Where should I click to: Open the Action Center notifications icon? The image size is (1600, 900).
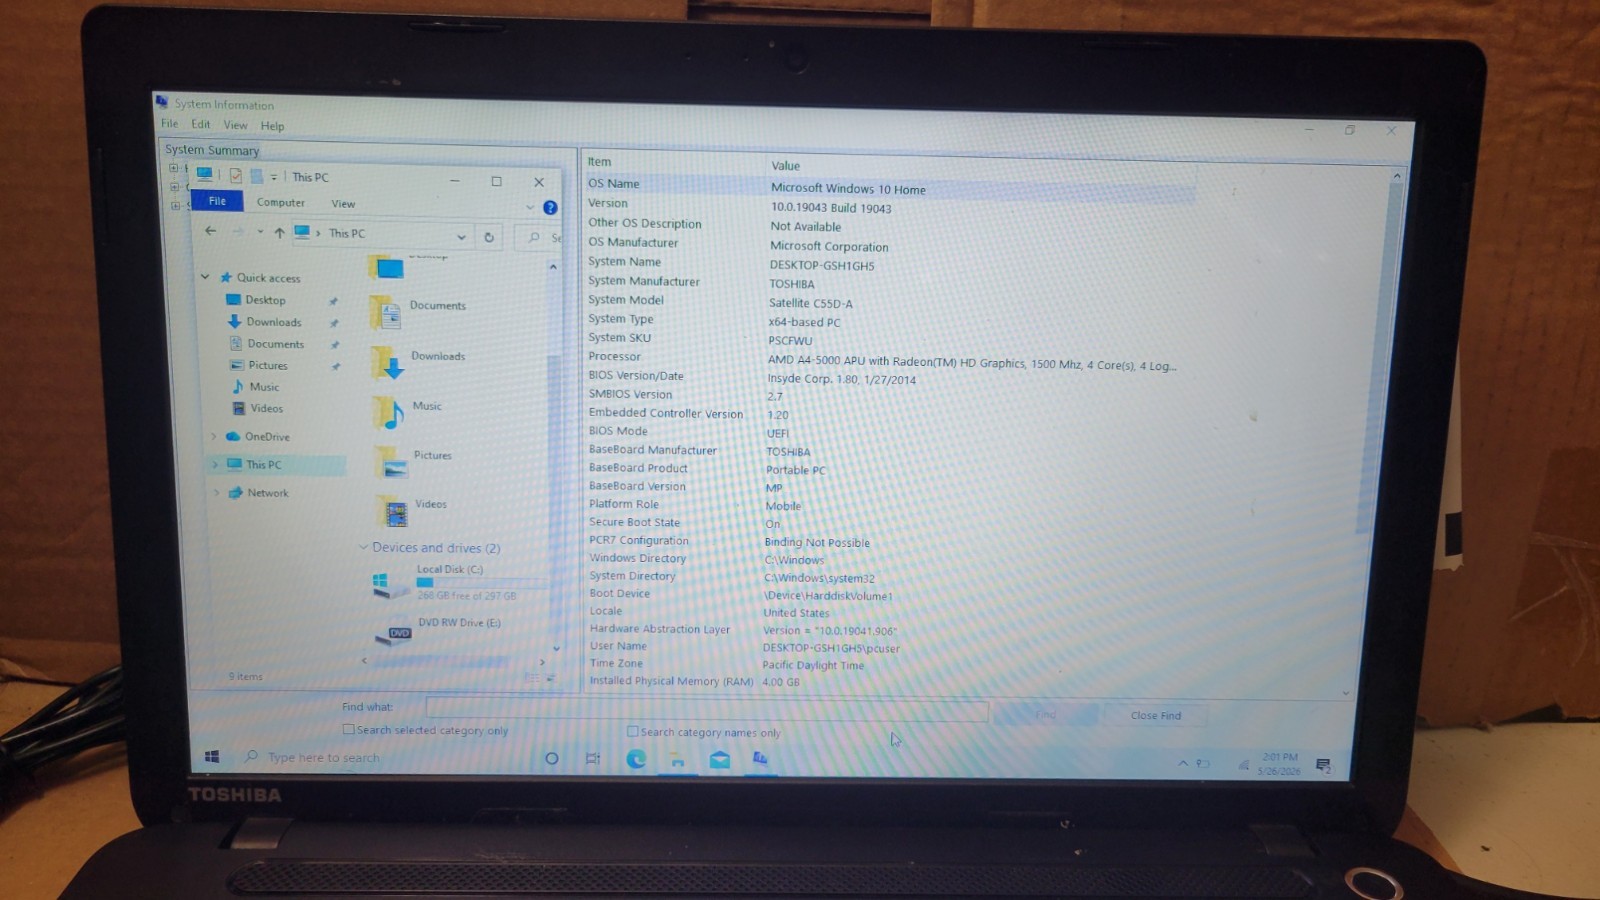(x=1323, y=765)
